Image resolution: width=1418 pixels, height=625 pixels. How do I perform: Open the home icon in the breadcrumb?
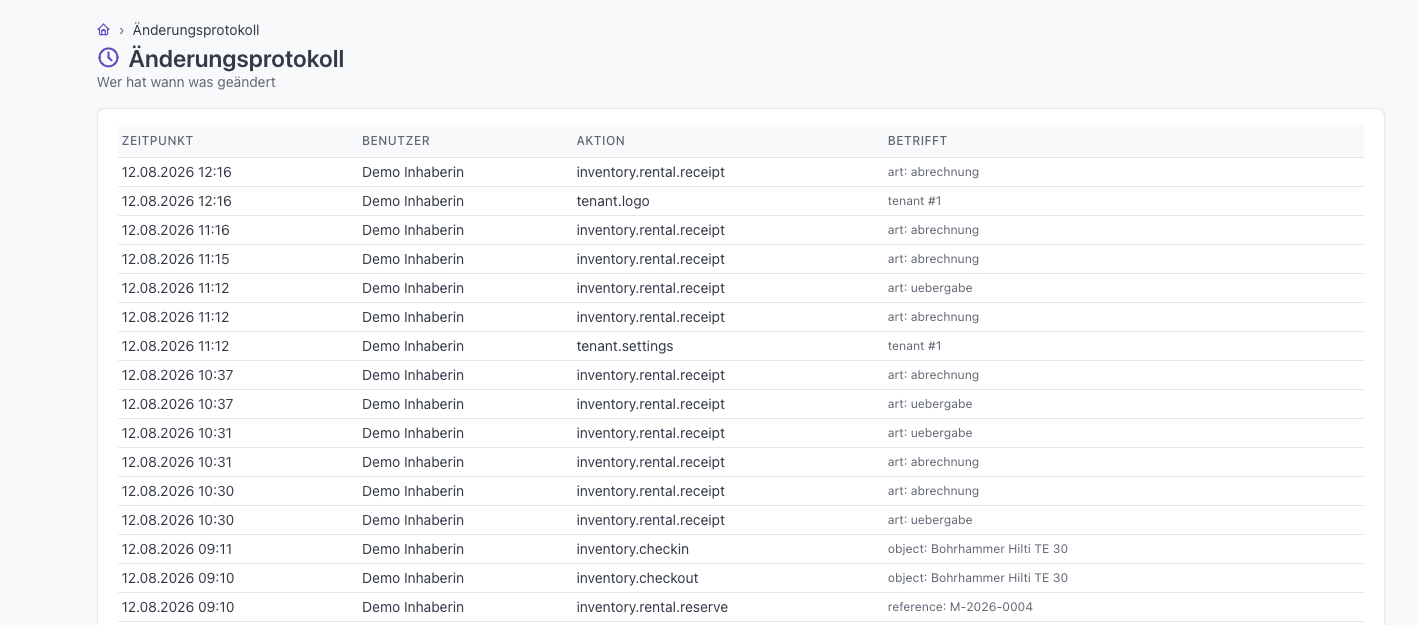pos(103,30)
